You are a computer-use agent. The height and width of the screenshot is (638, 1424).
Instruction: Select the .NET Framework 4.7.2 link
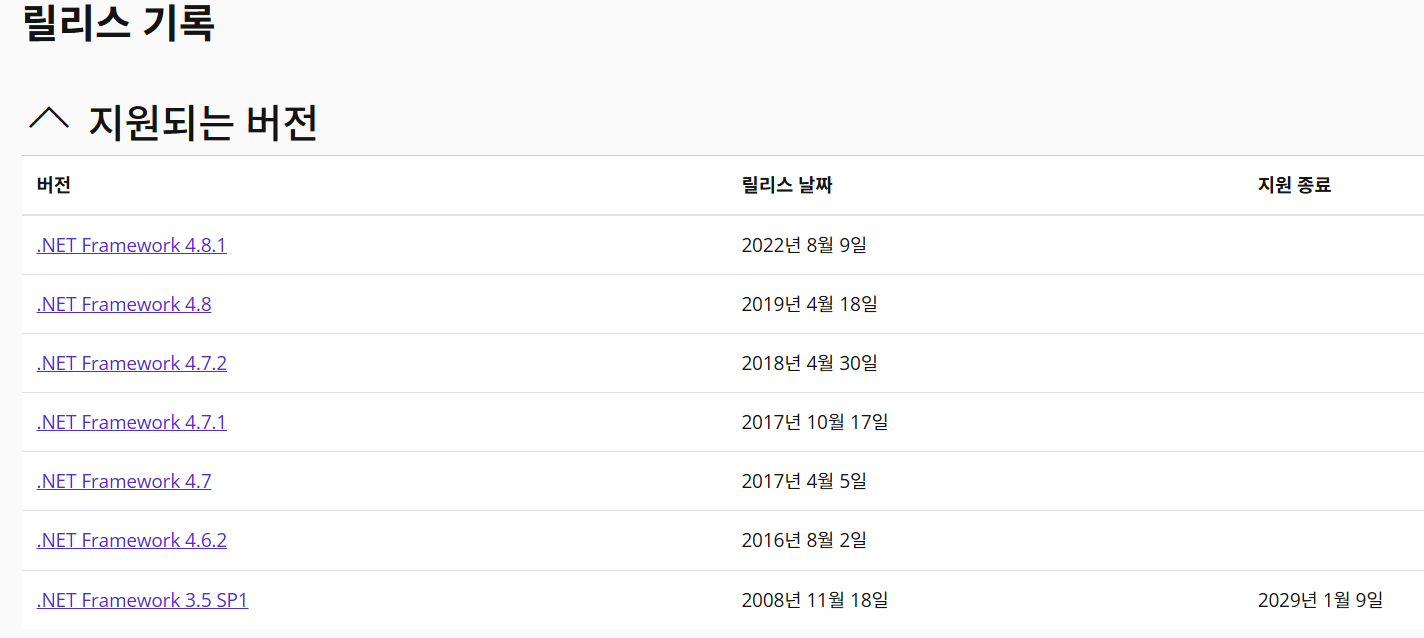click(x=131, y=362)
